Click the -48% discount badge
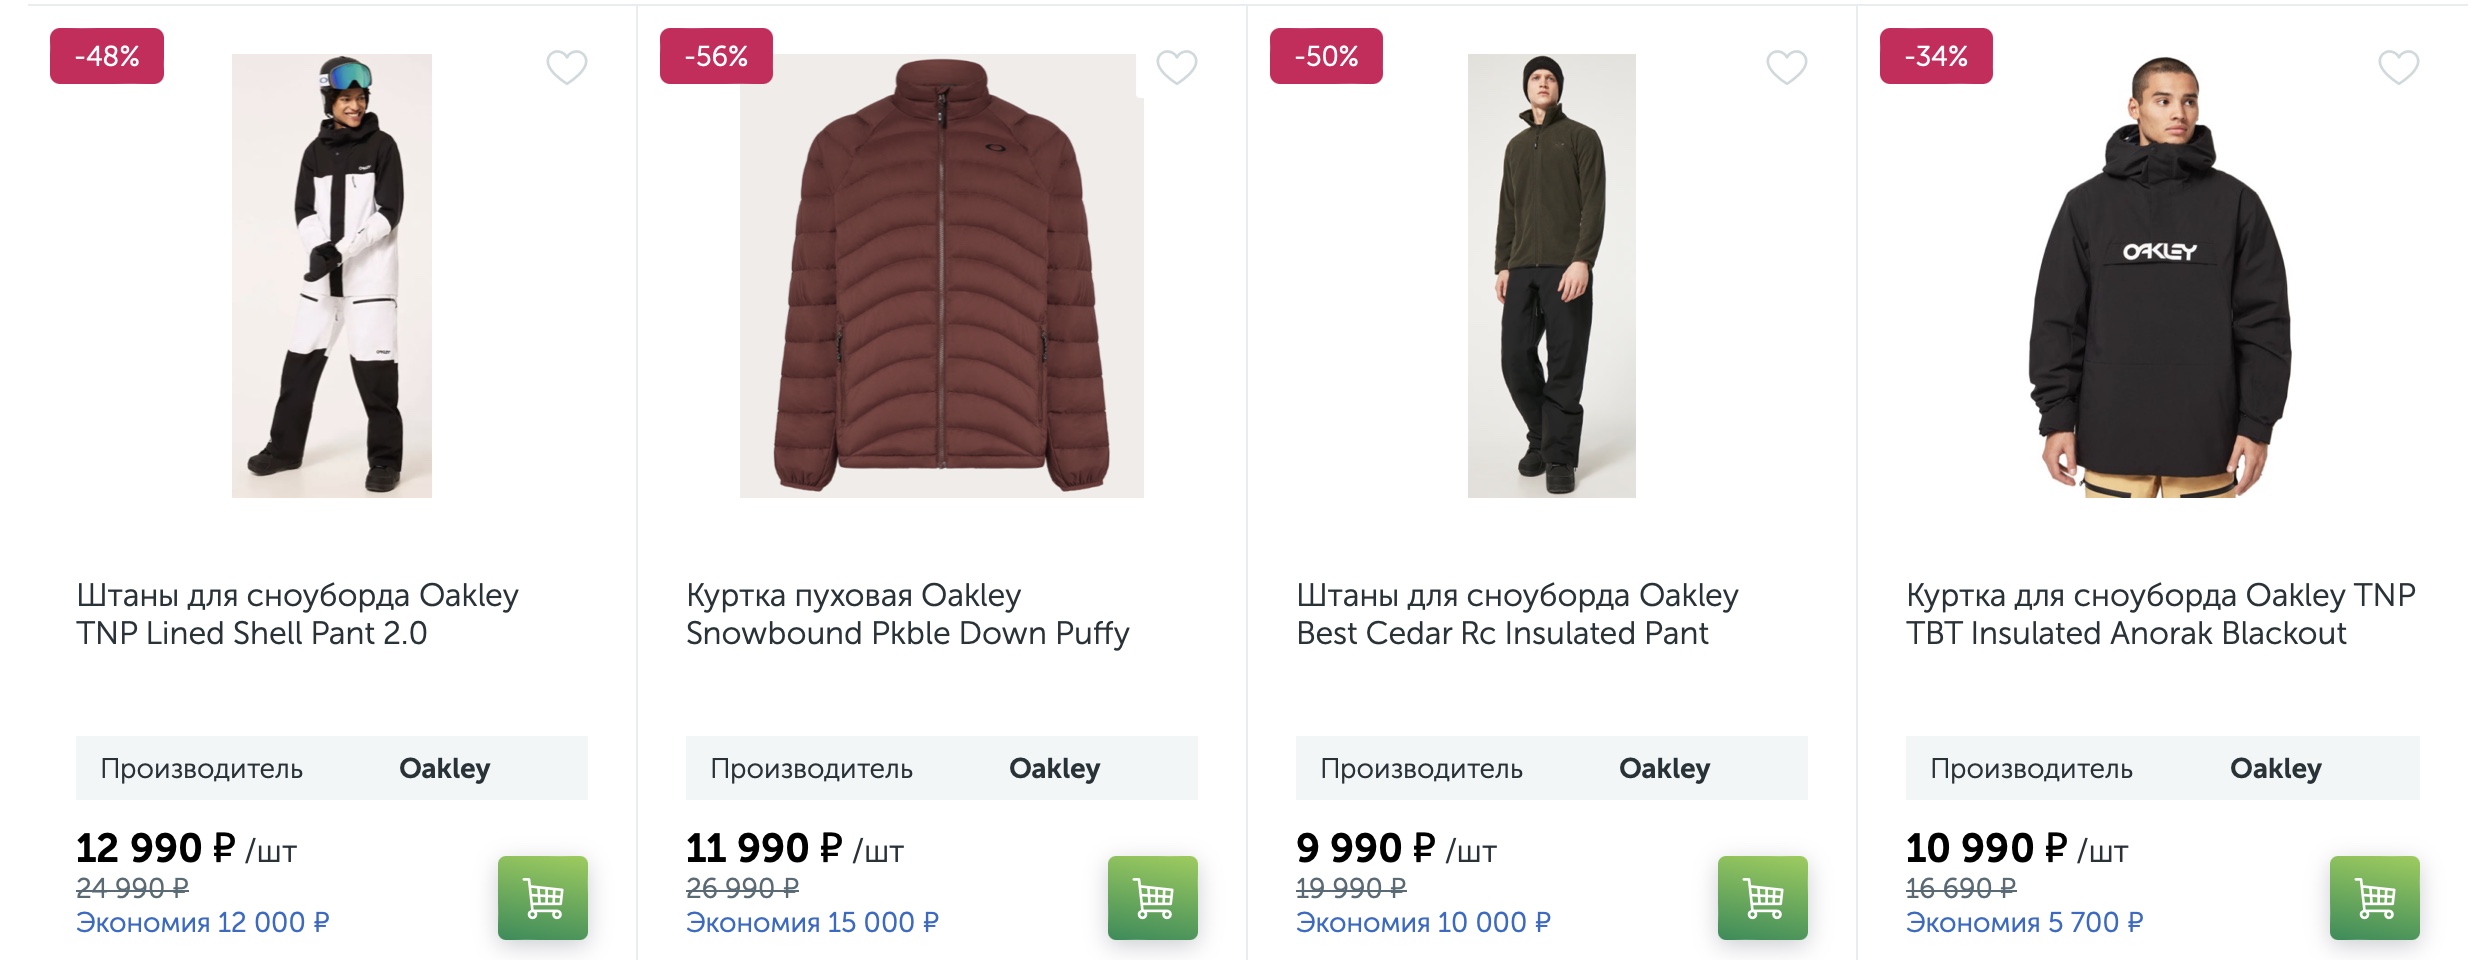Image resolution: width=2488 pixels, height=960 pixels. [107, 56]
